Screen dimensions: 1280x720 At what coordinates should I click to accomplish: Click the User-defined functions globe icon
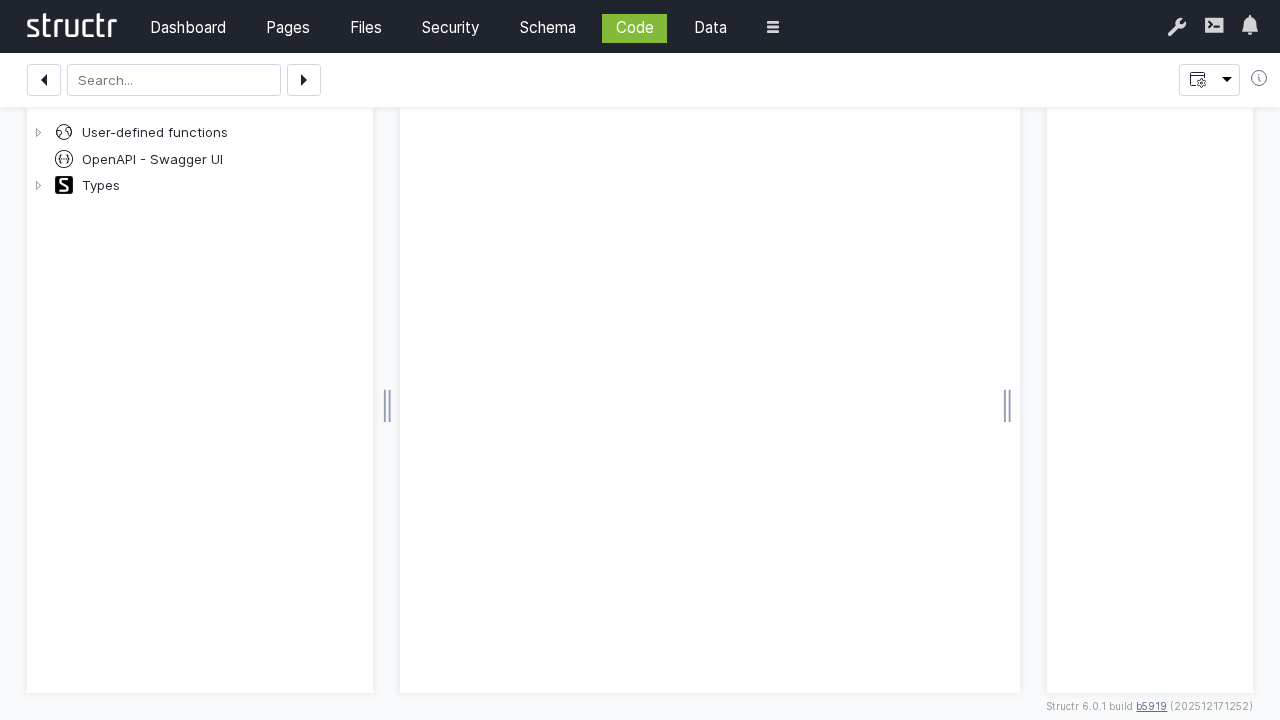pos(64,132)
